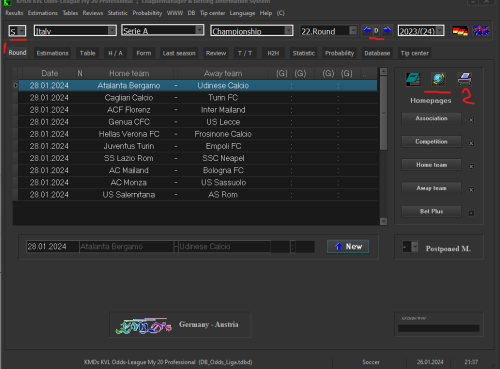Click the Away team homepage button
Image resolution: width=500 pixels, height=369 pixels.
(431, 188)
